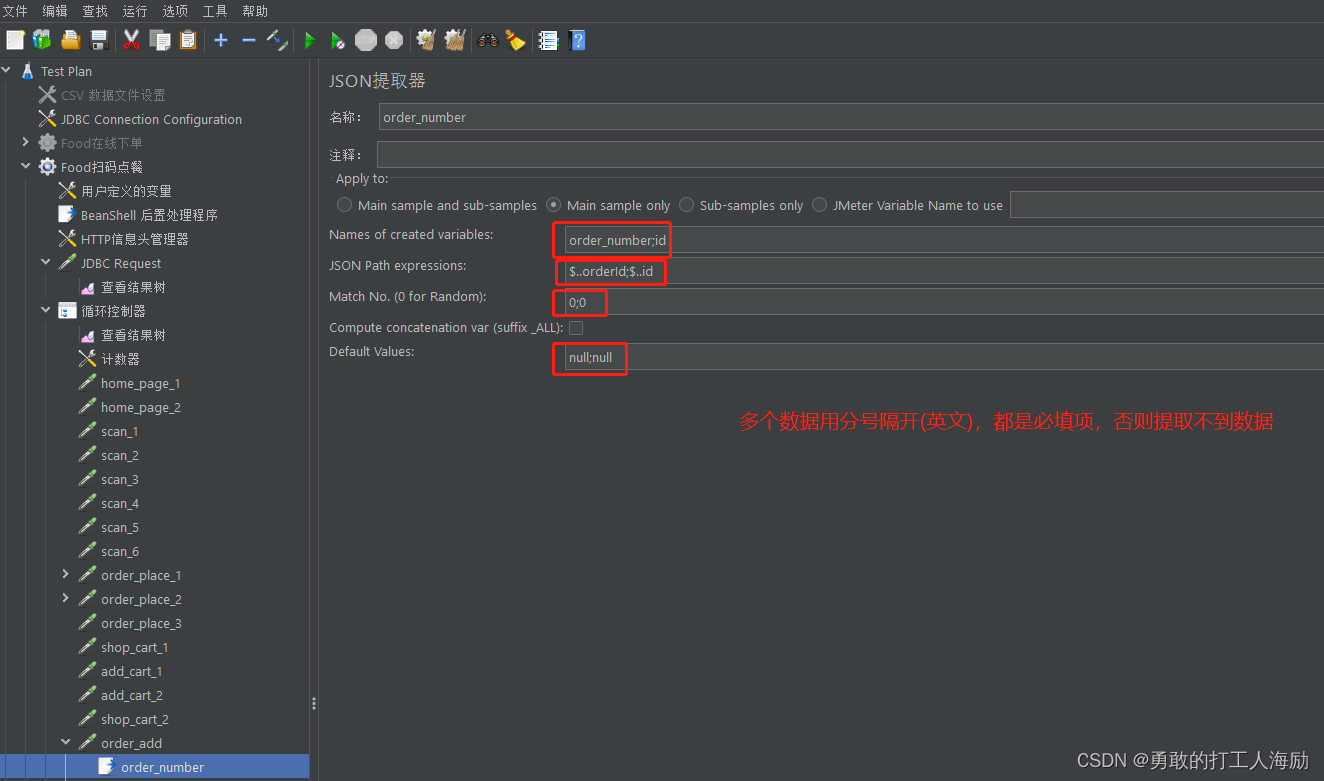
Task: Click JSON Path expressions field
Action: pyautogui.click(x=944, y=272)
